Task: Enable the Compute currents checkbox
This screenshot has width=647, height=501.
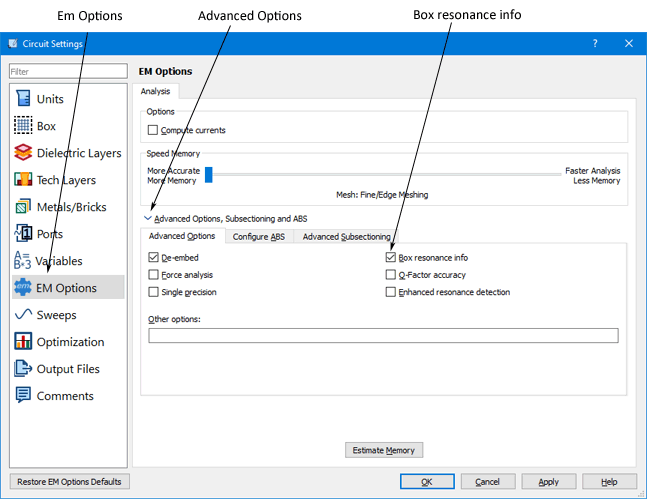Action: pyautogui.click(x=153, y=131)
